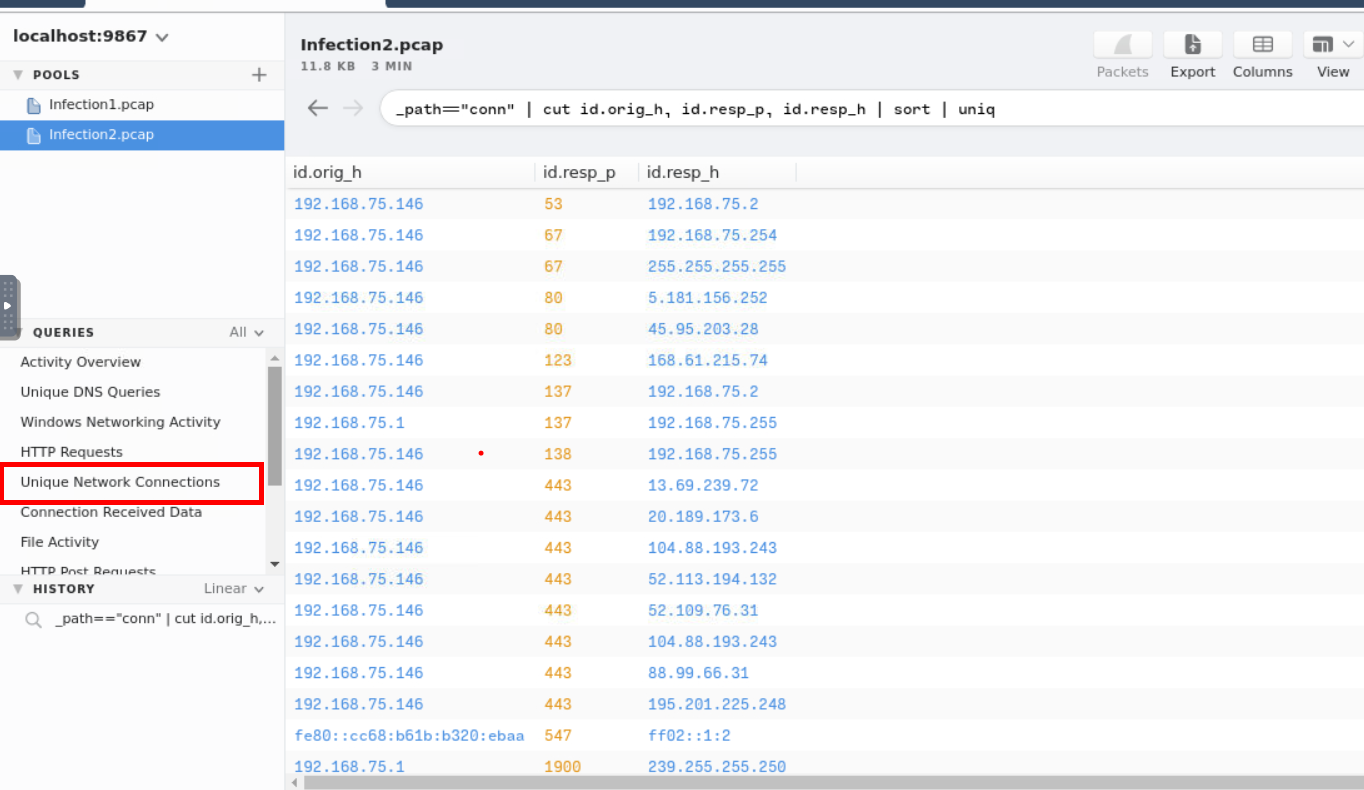The height and width of the screenshot is (790, 1364).
Task: Open the View layout menu
Action: pyautogui.click(x=1332, y=45)
